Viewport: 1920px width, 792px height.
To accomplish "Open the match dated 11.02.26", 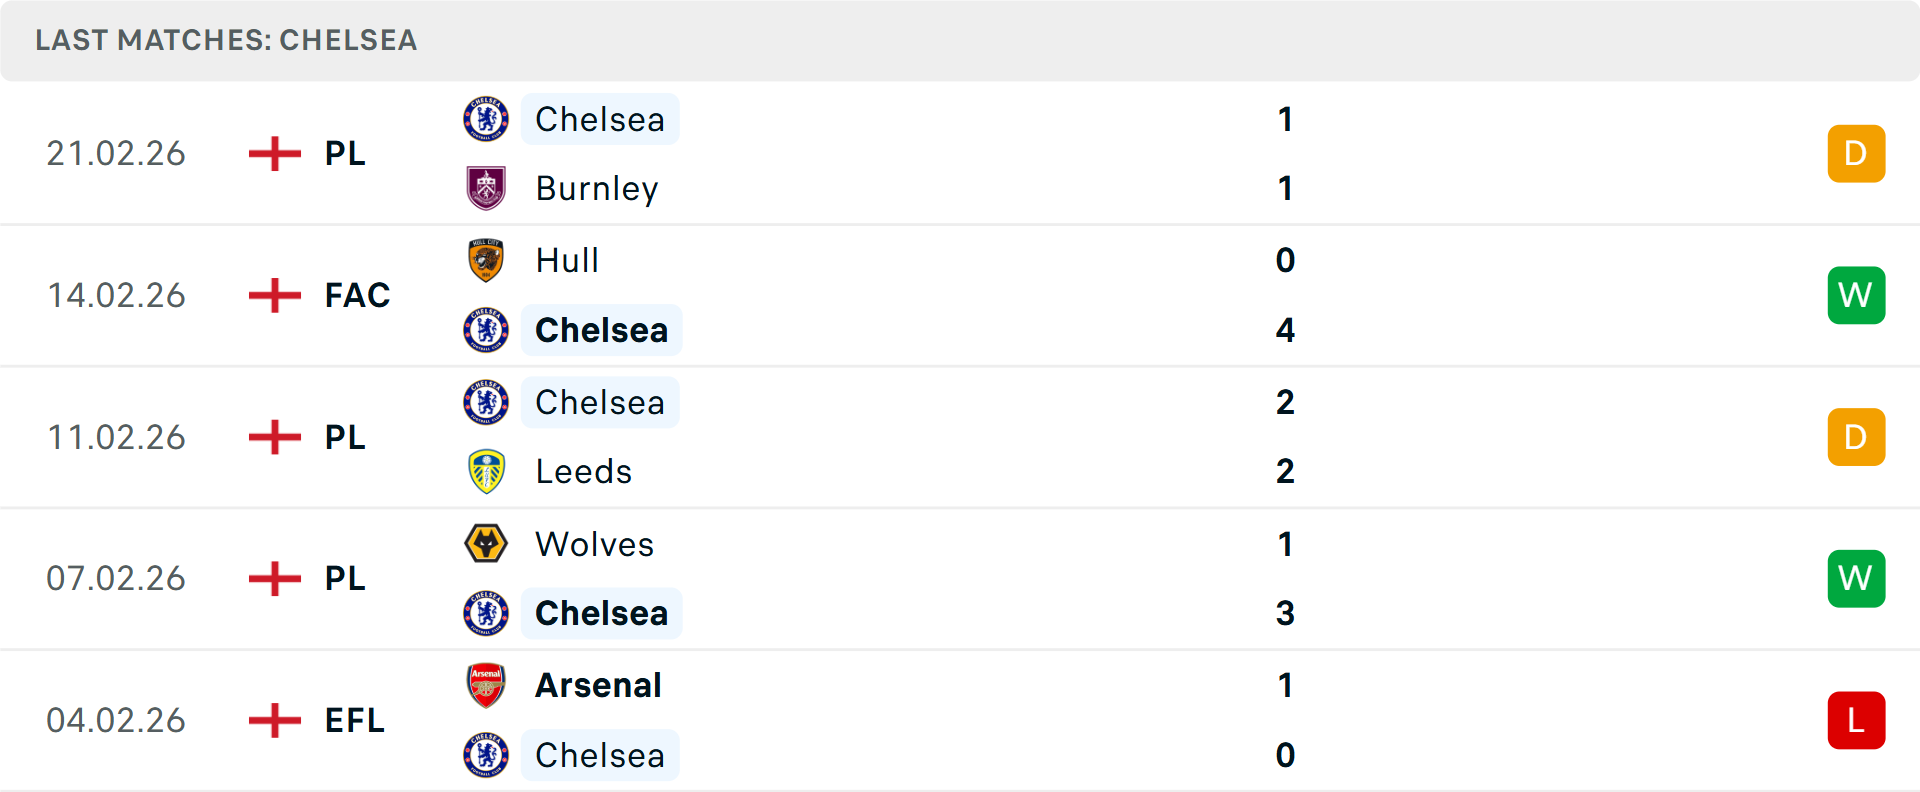I will click(x=960, y=437).
